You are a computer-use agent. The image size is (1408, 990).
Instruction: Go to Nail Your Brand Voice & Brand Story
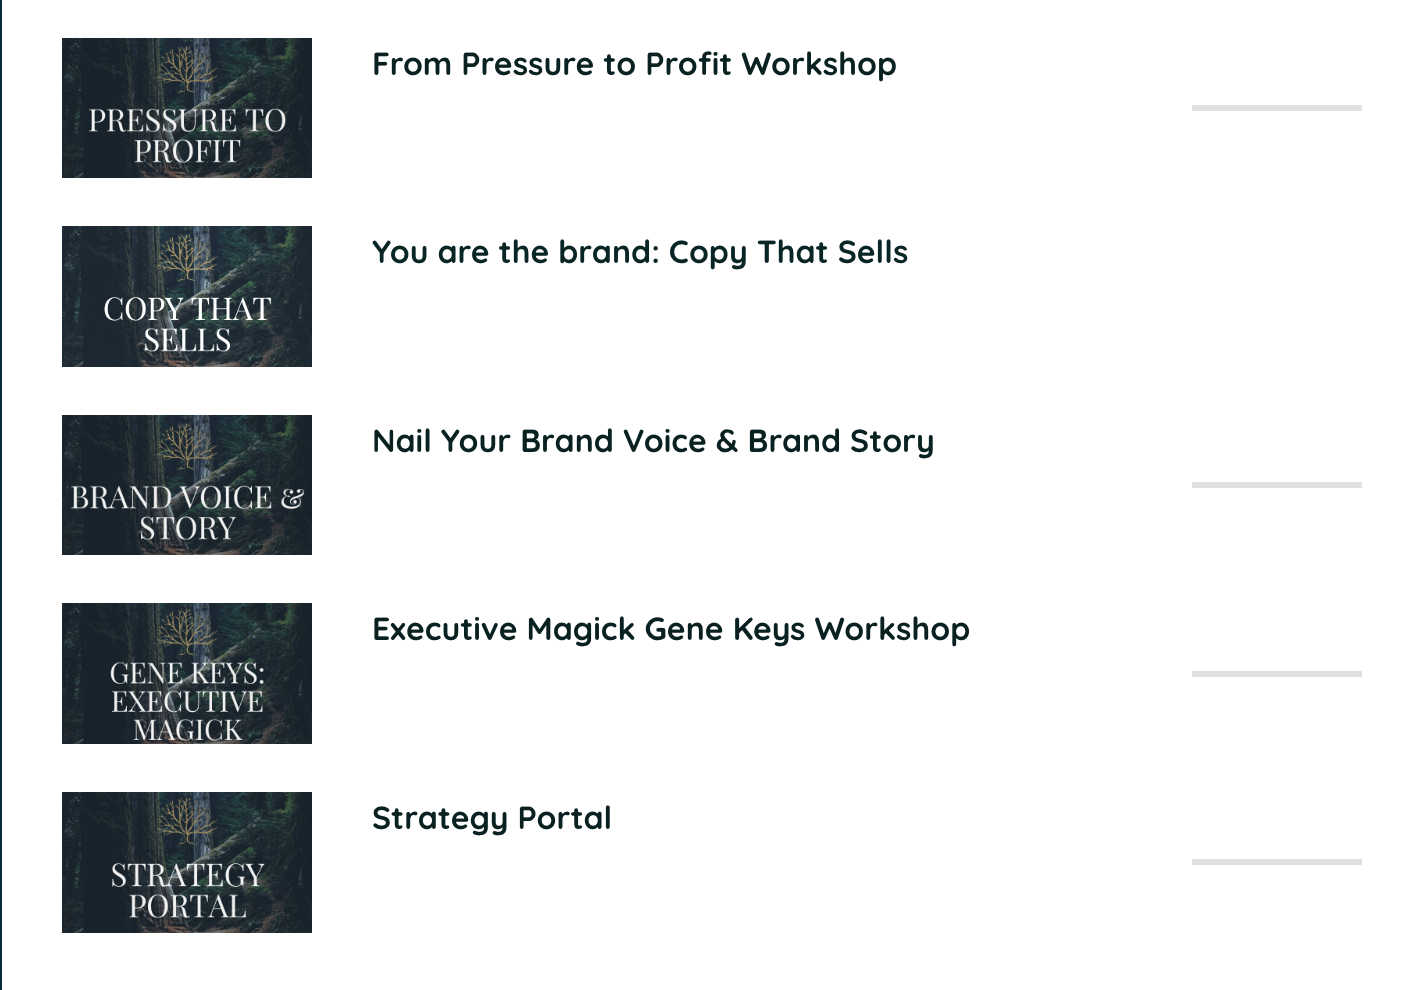[653, 441]
